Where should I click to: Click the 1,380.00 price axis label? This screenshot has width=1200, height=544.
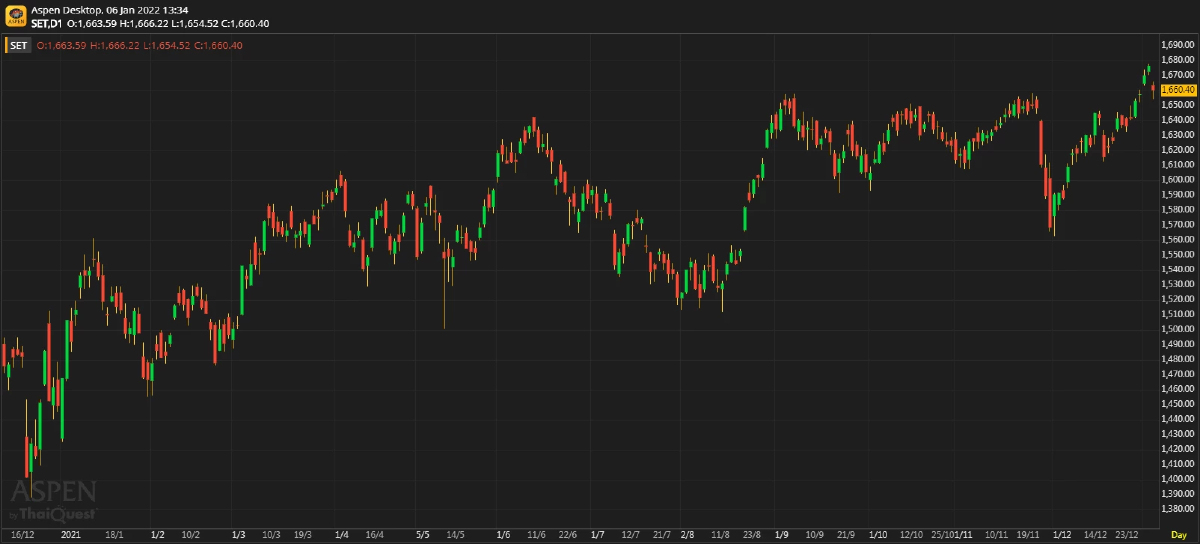click(x=1179, y=508)
